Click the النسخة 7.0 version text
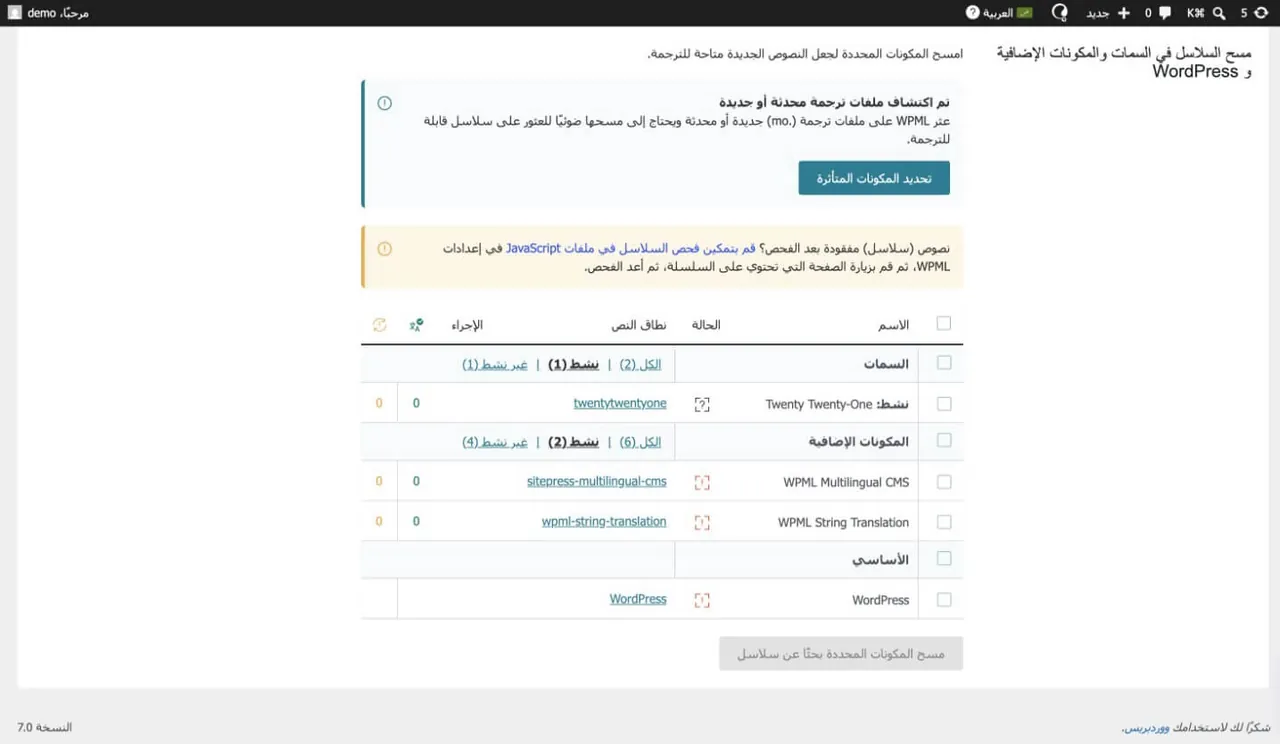The image size is (1280, 744). (x=44, y=727)
